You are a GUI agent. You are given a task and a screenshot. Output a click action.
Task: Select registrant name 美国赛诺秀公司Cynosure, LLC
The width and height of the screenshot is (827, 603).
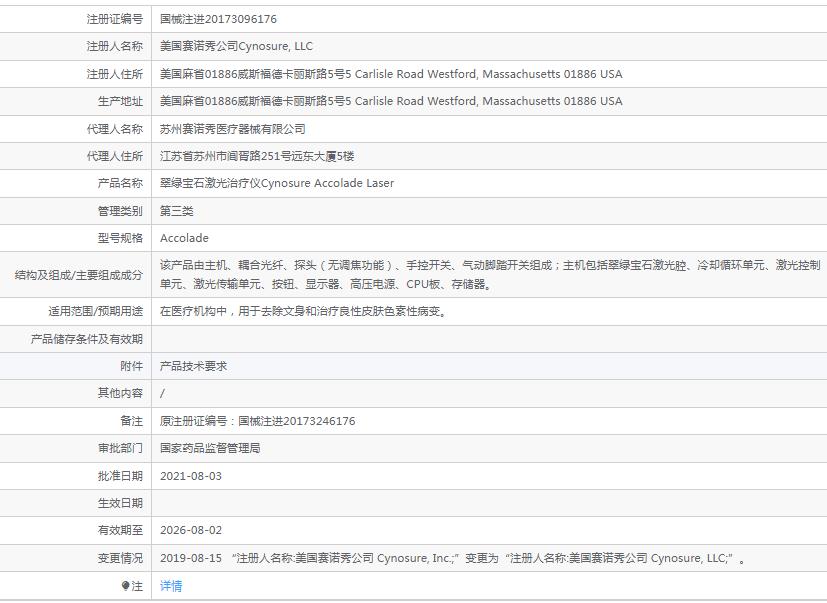pyautogui.click(x=236, y=46)
